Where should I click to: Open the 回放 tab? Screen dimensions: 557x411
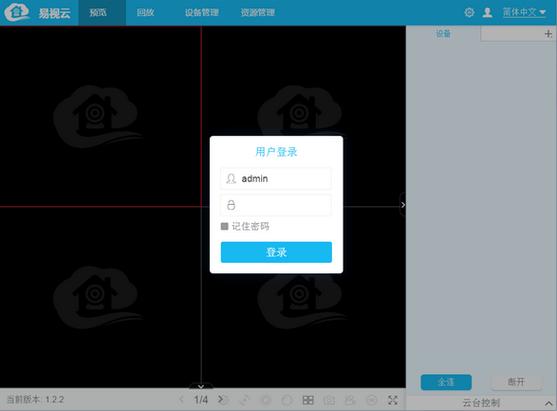[x=145, y=12]
